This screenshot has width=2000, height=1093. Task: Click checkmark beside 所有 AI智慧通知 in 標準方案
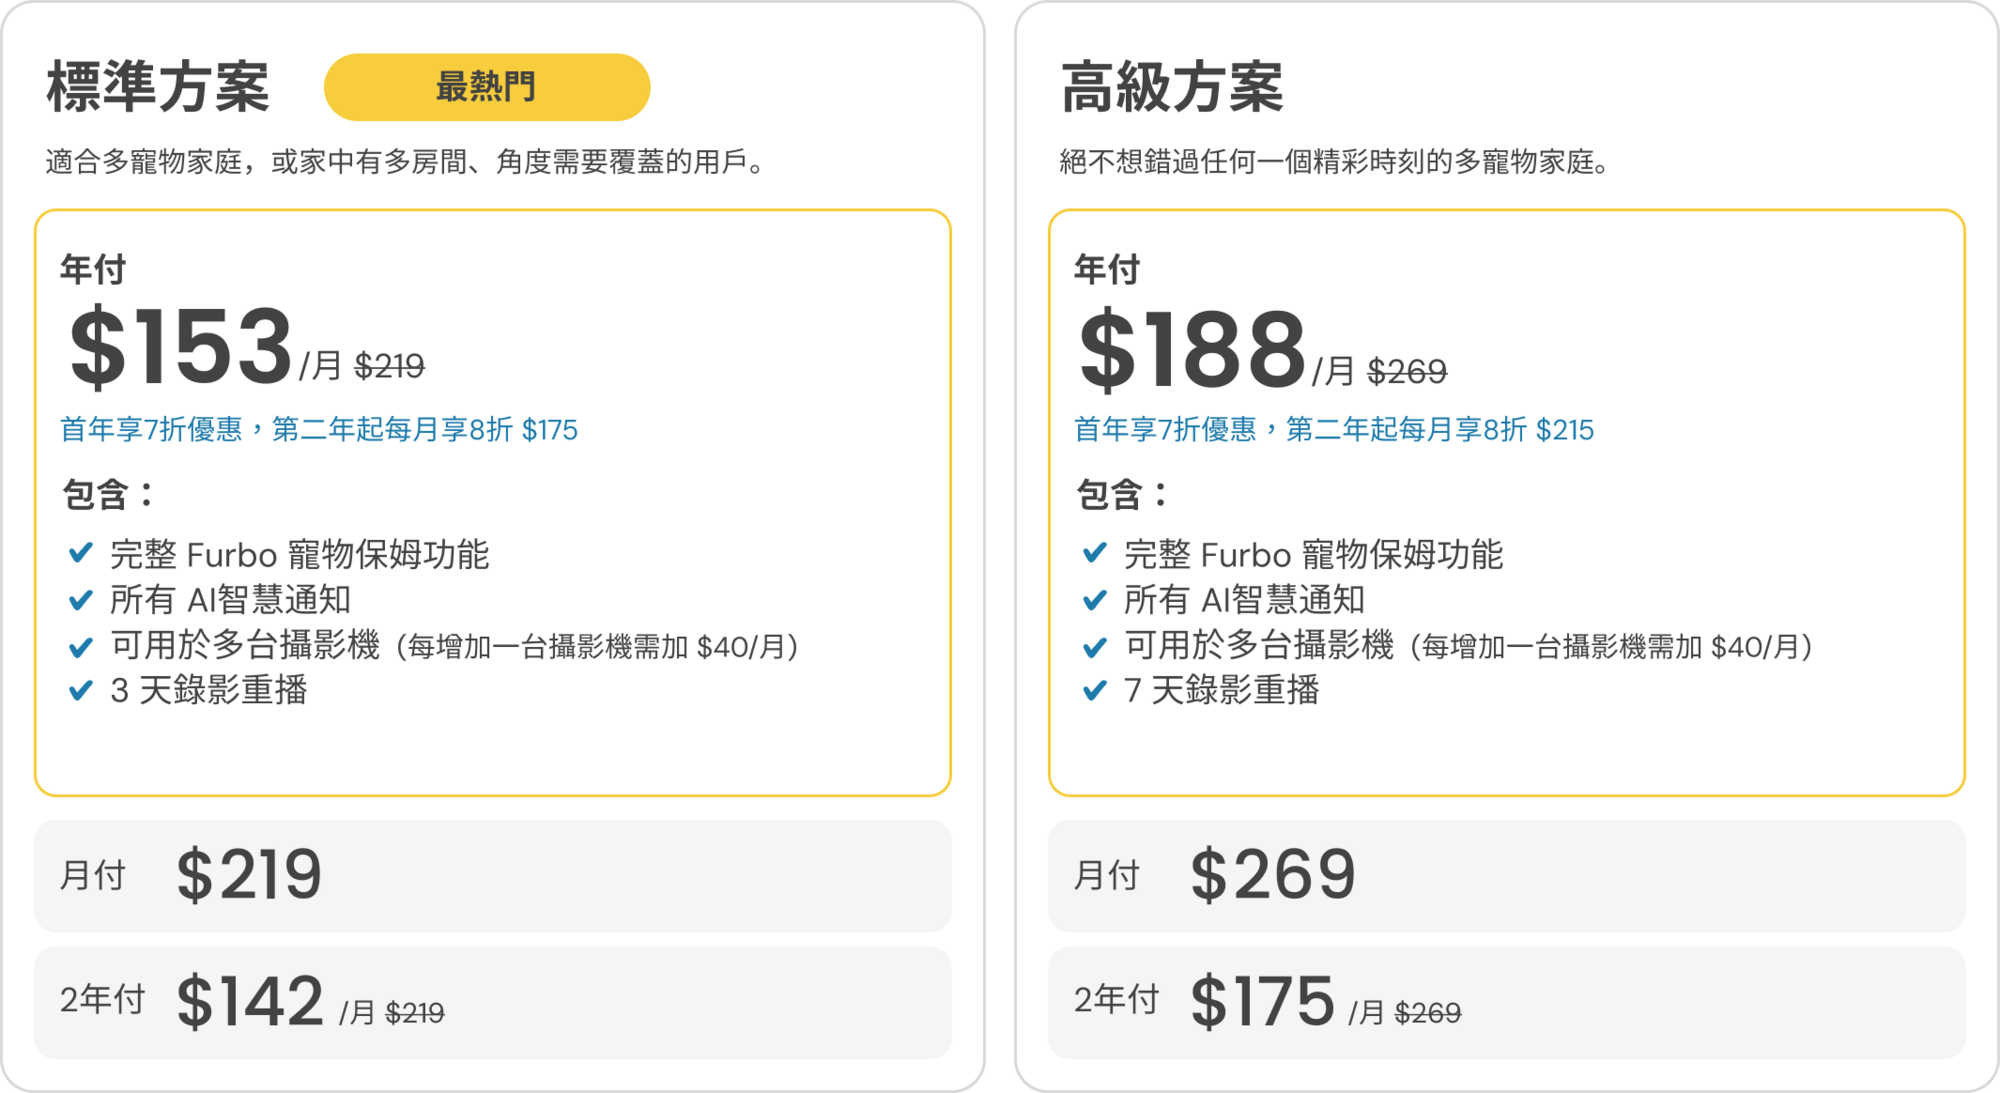81,600
